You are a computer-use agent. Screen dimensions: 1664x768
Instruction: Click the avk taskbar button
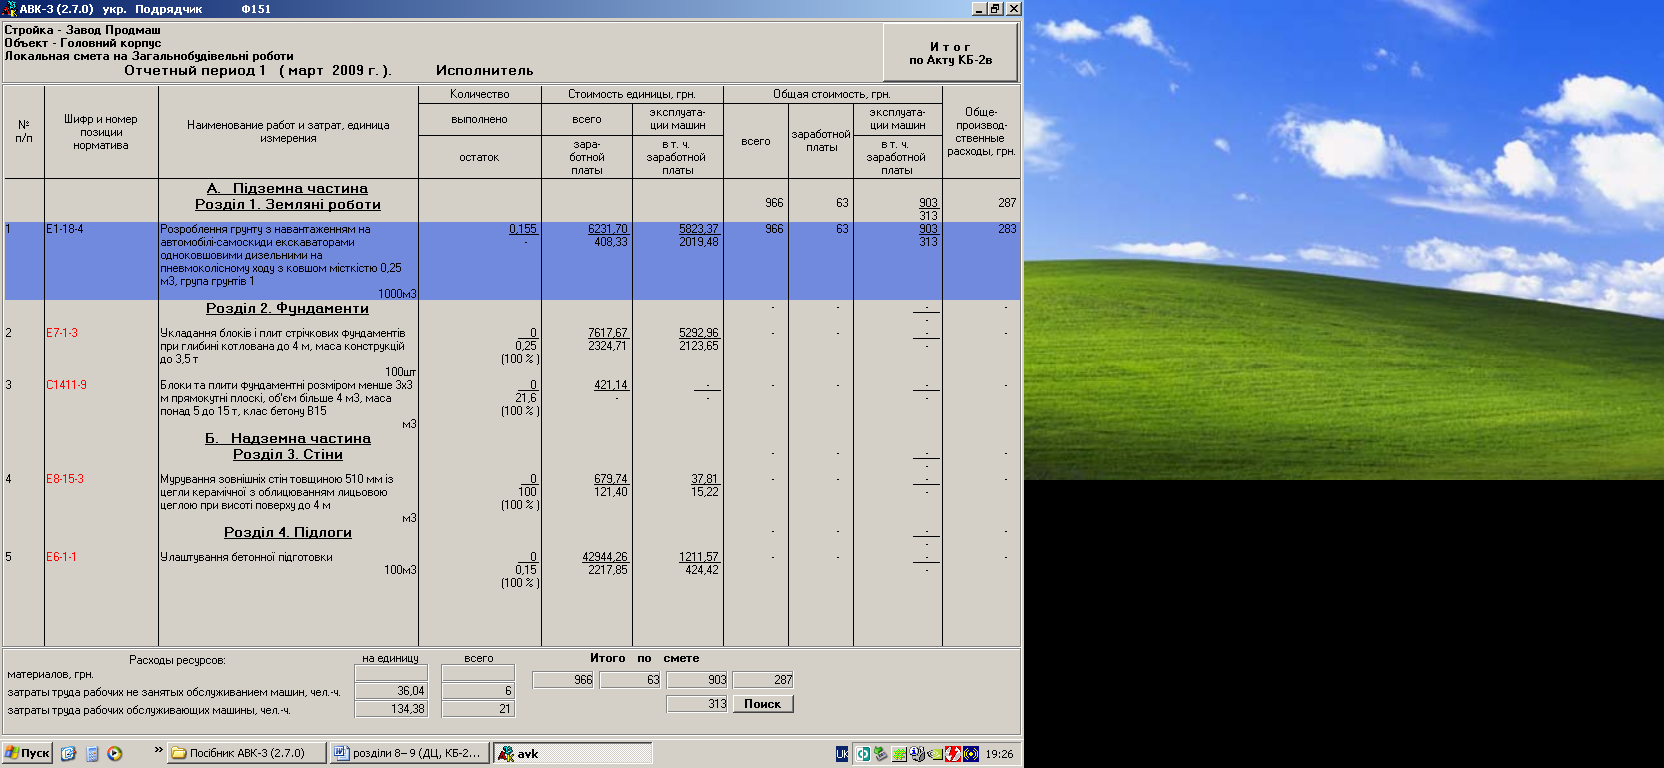click(573, 753)
